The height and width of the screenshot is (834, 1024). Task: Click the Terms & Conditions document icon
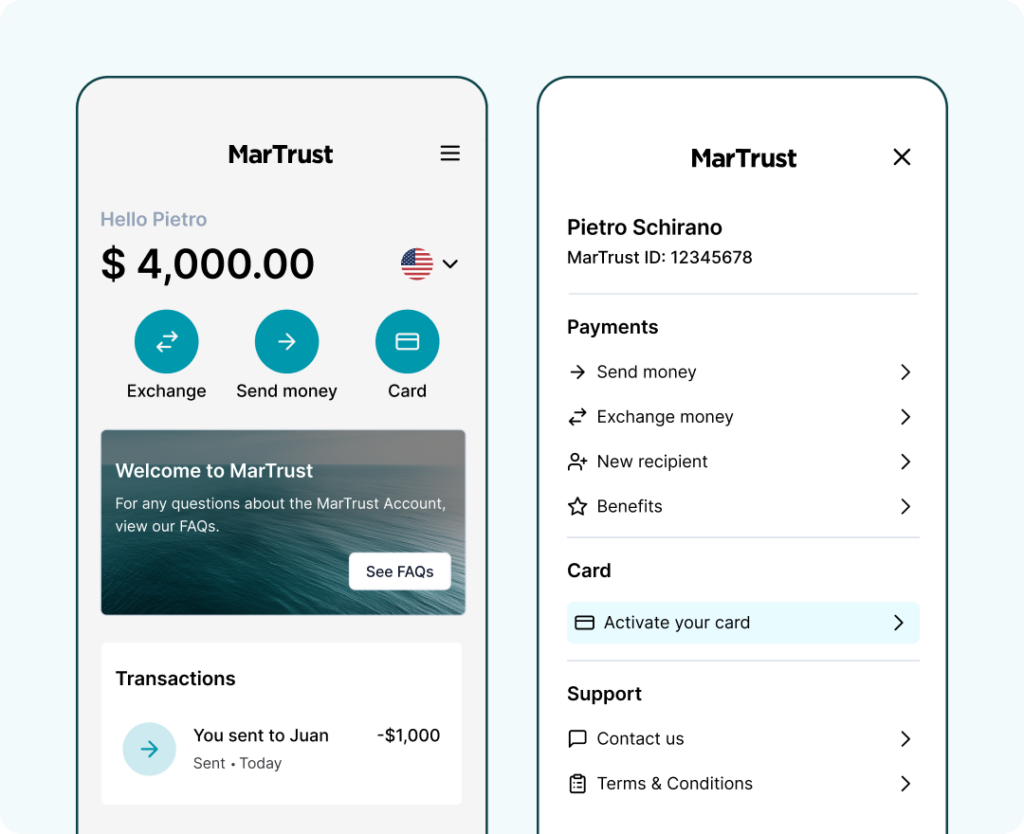tap(578, 784)
